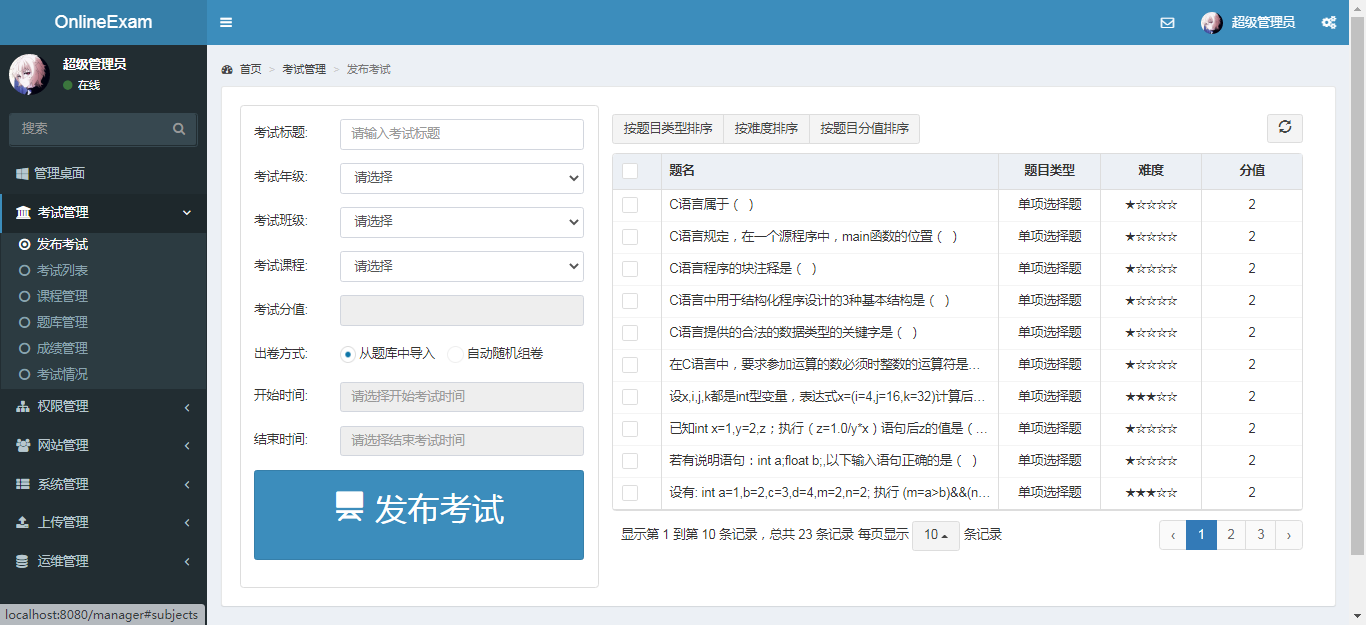Click the 考试标题 input field
Viewport: 1366px width, 625px height.
(x=461, y=134)
